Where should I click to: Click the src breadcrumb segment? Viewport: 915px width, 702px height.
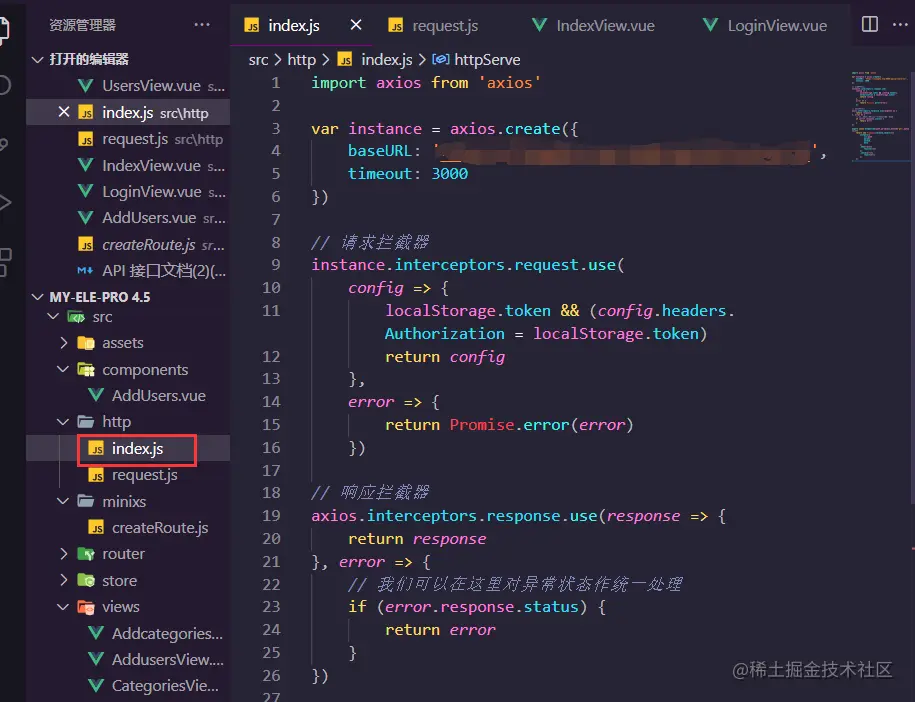tap(259, 60)
